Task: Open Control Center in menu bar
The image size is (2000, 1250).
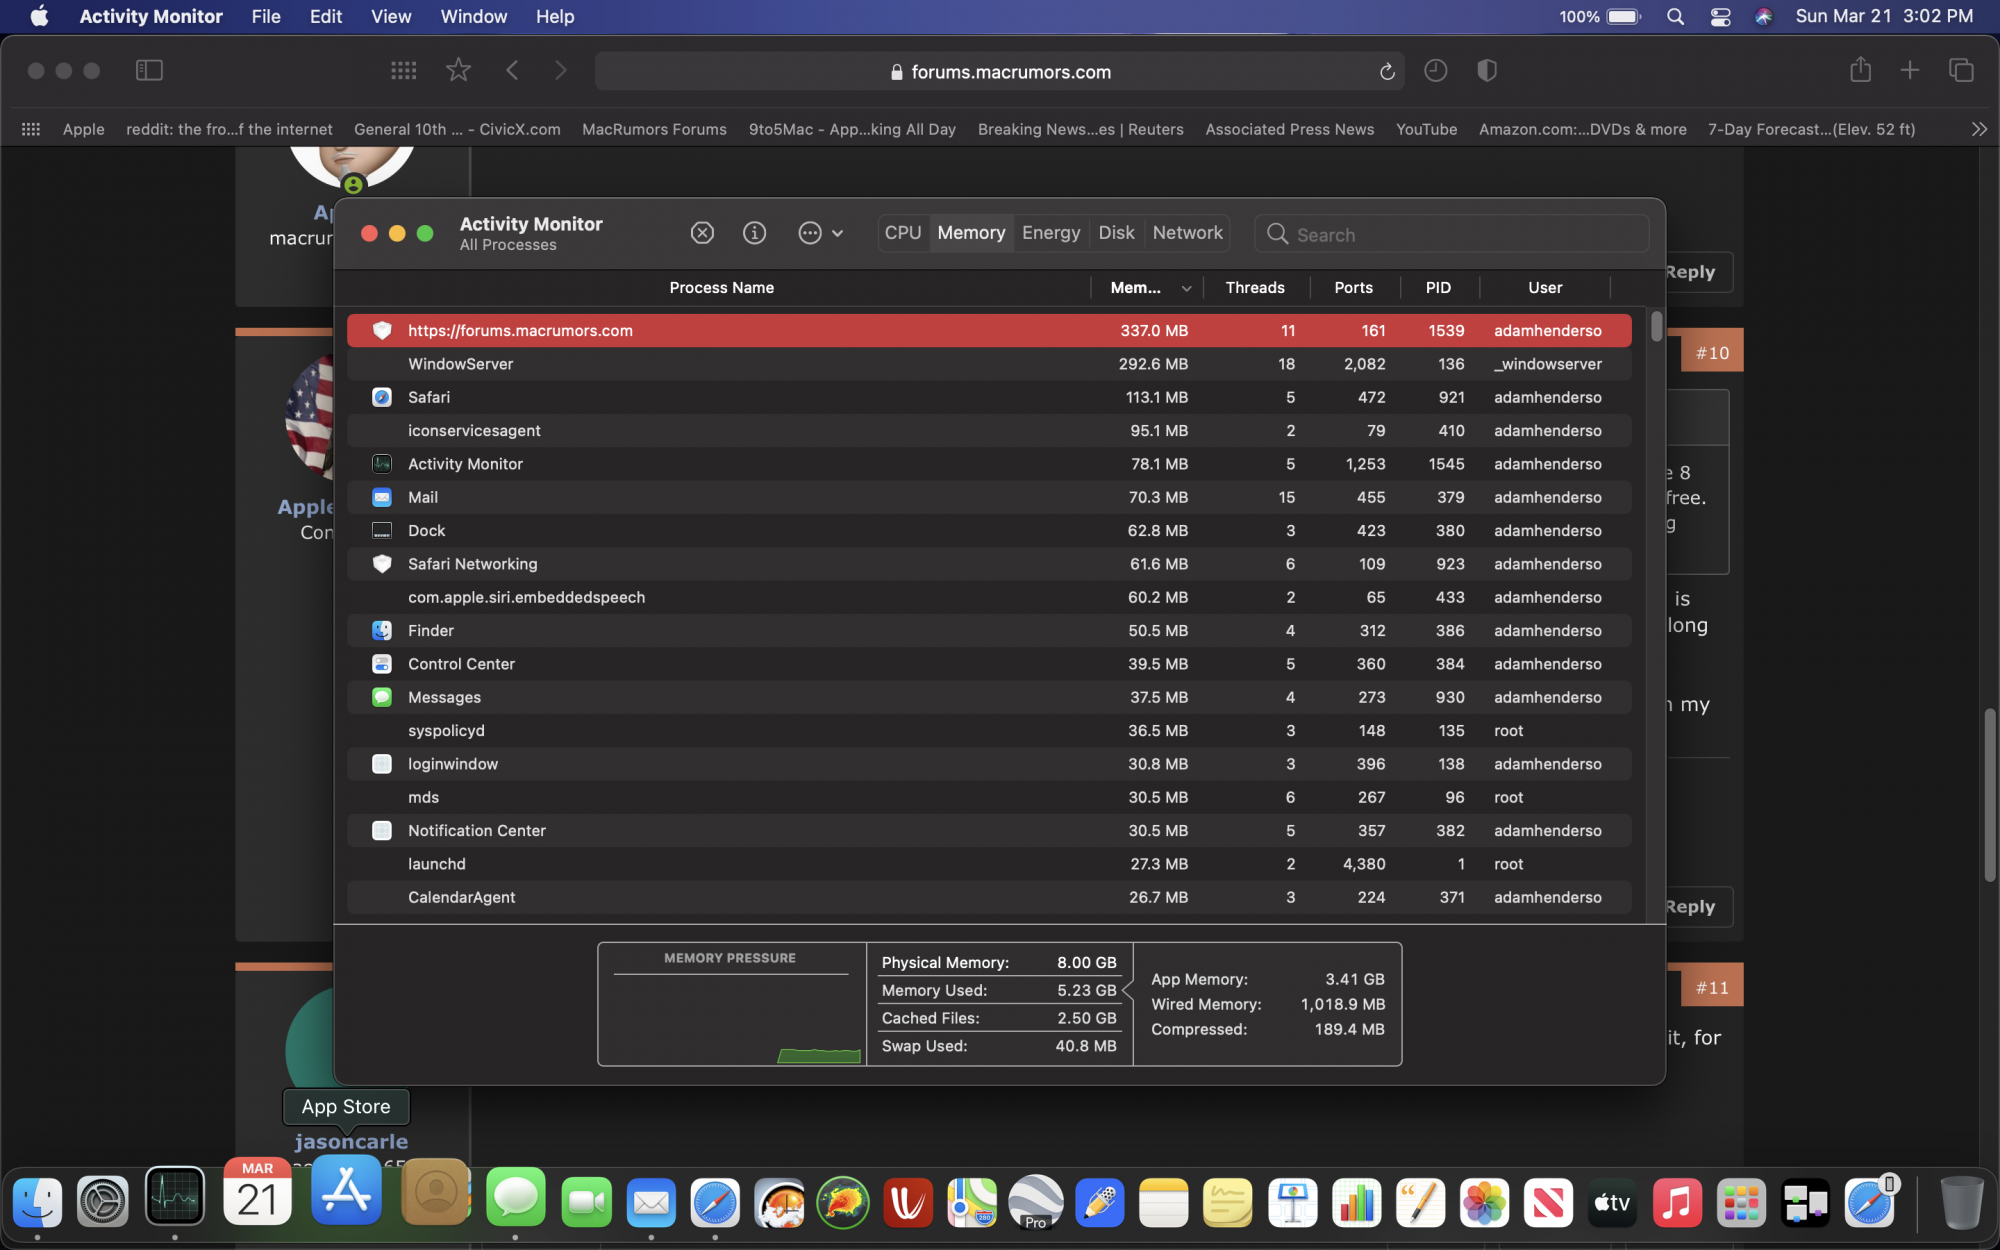Action: point(1720,16)
